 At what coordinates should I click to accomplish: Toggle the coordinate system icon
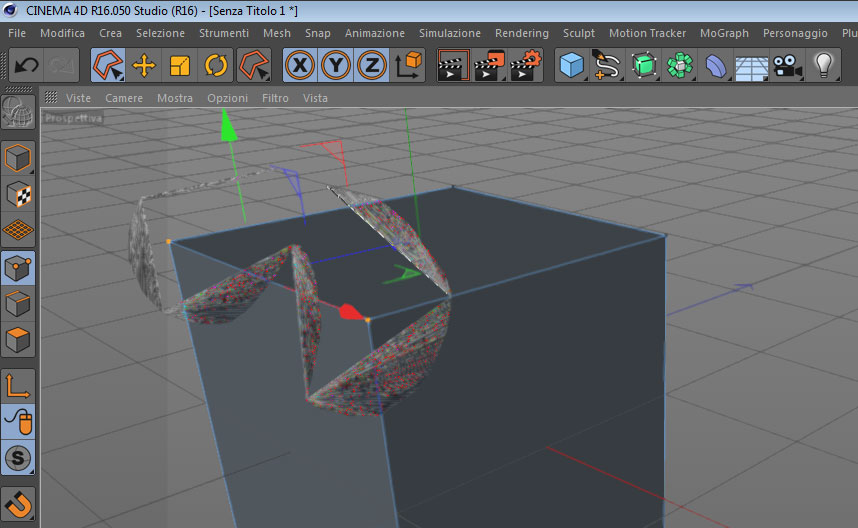pyautogui.click(x=408, y=66)
